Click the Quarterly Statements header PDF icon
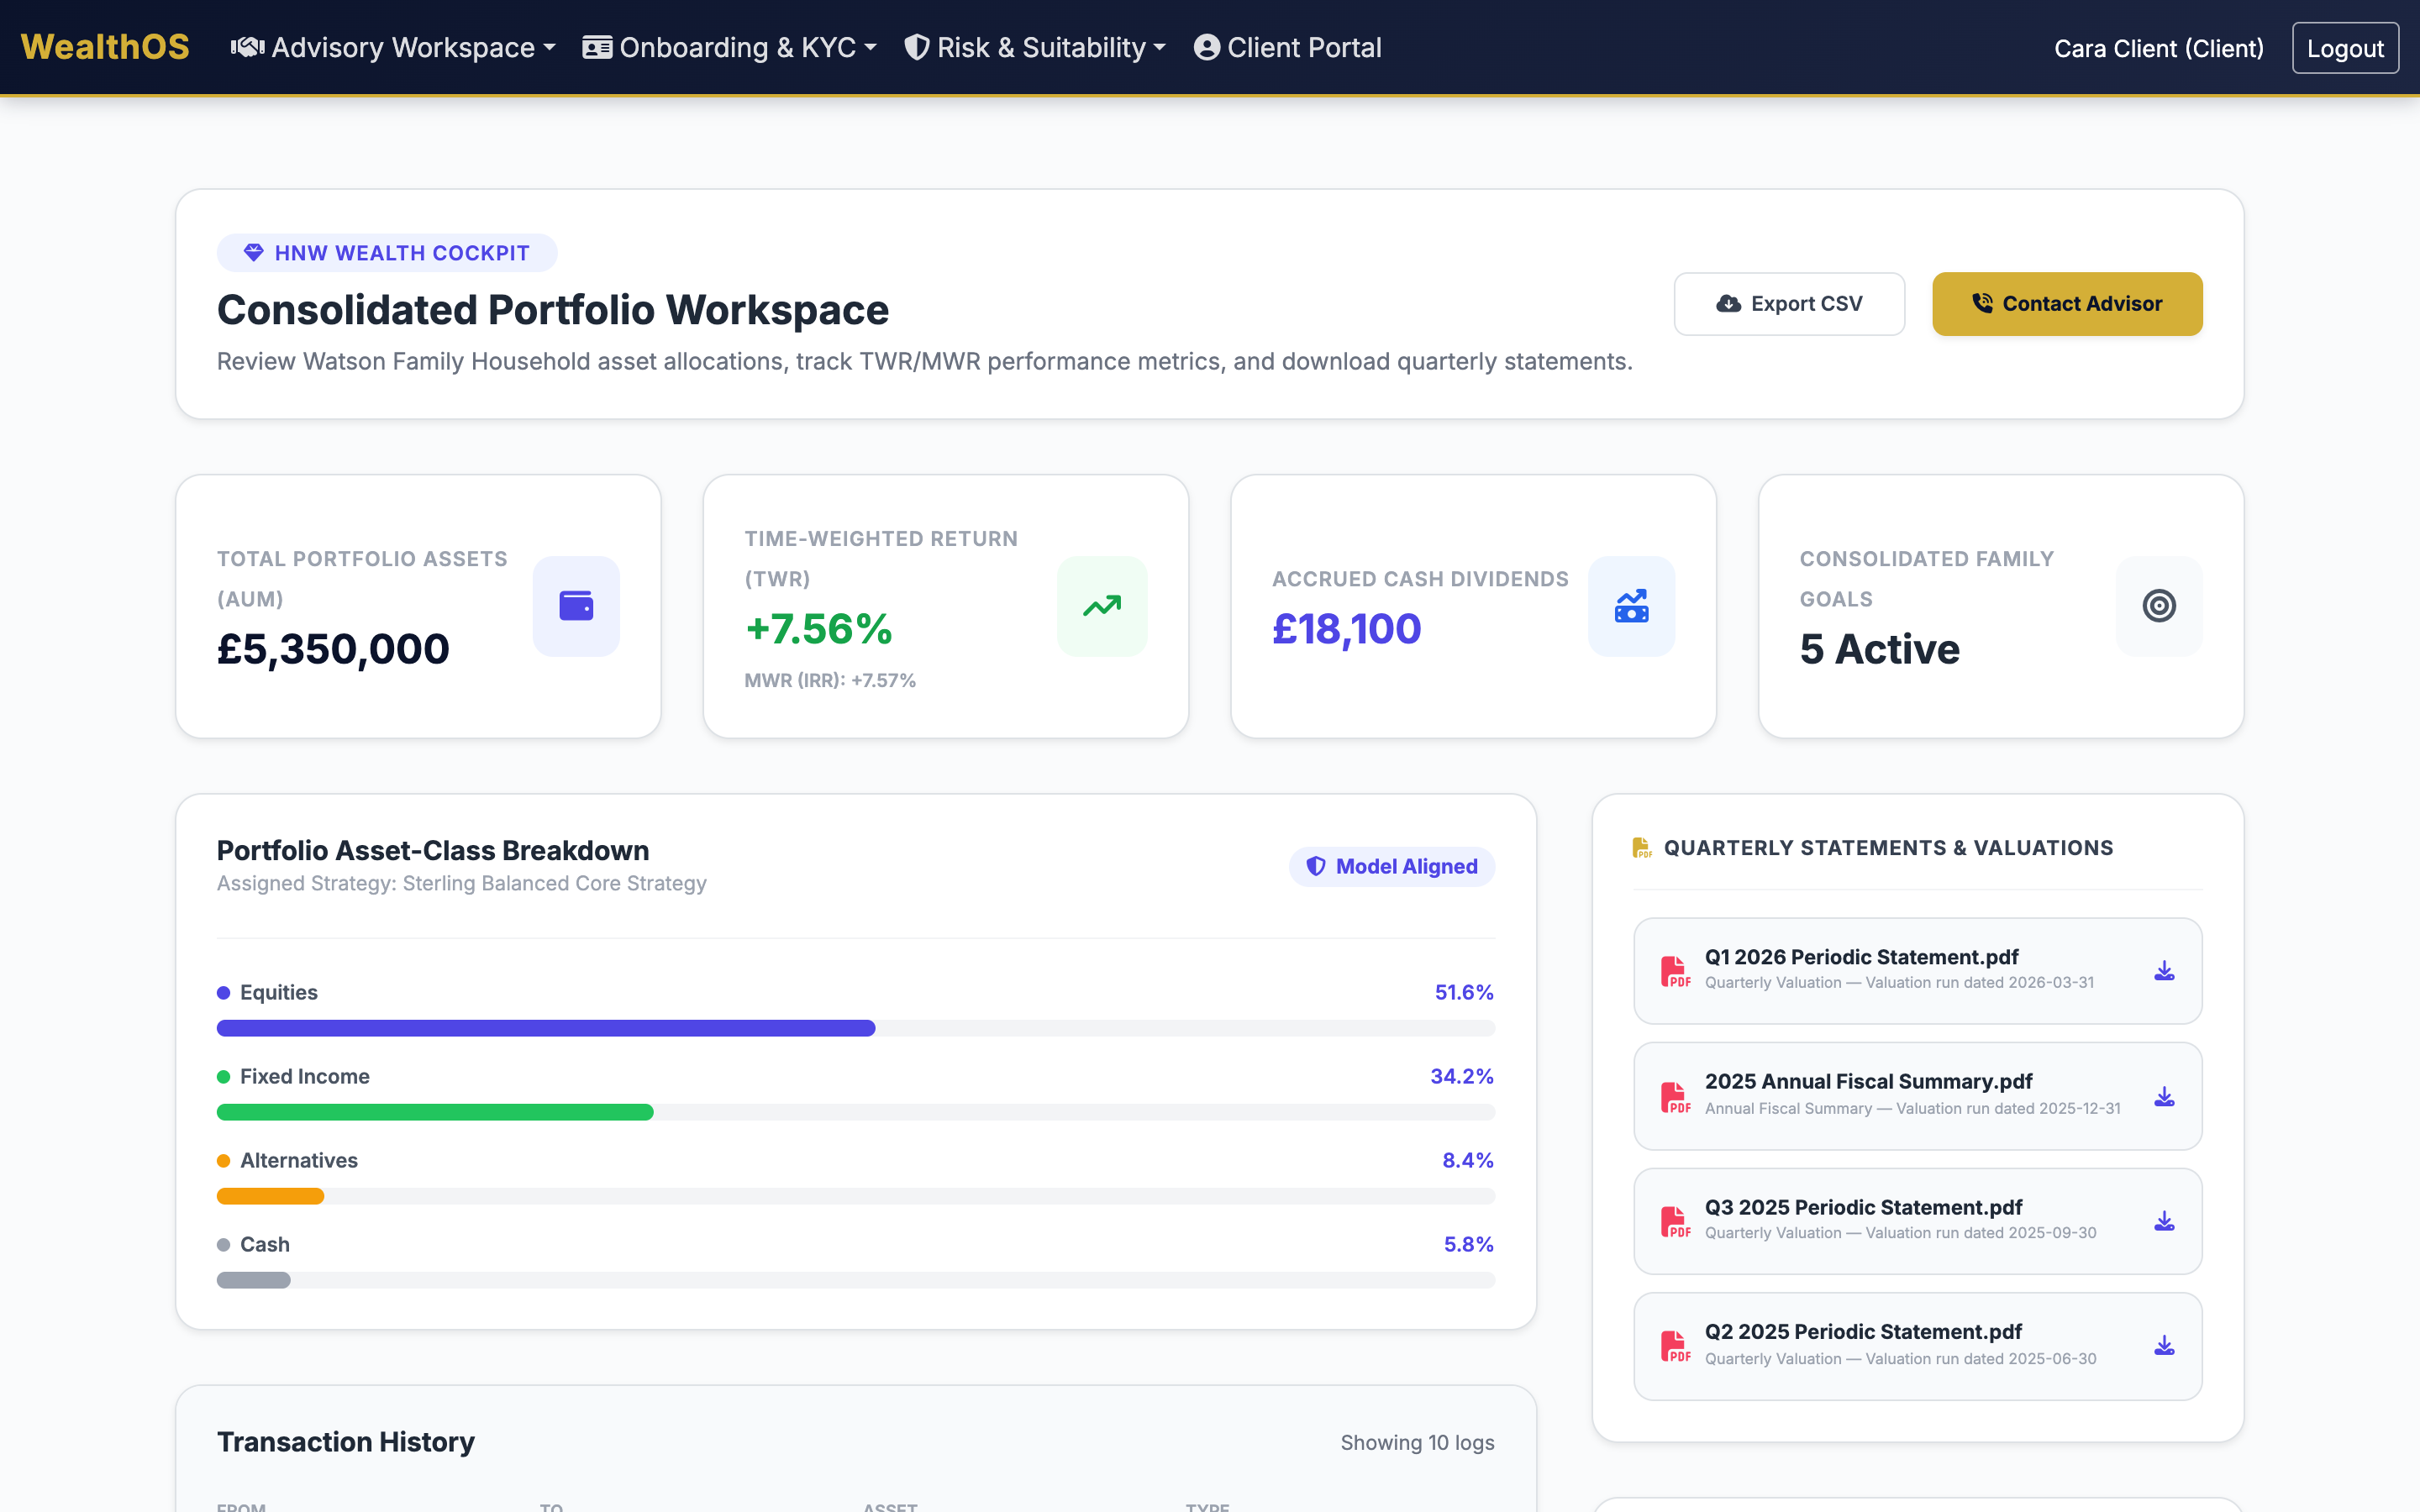Image resolution: width=2420 pixels, height=1512 pixels. click(x=1641, y=848)
